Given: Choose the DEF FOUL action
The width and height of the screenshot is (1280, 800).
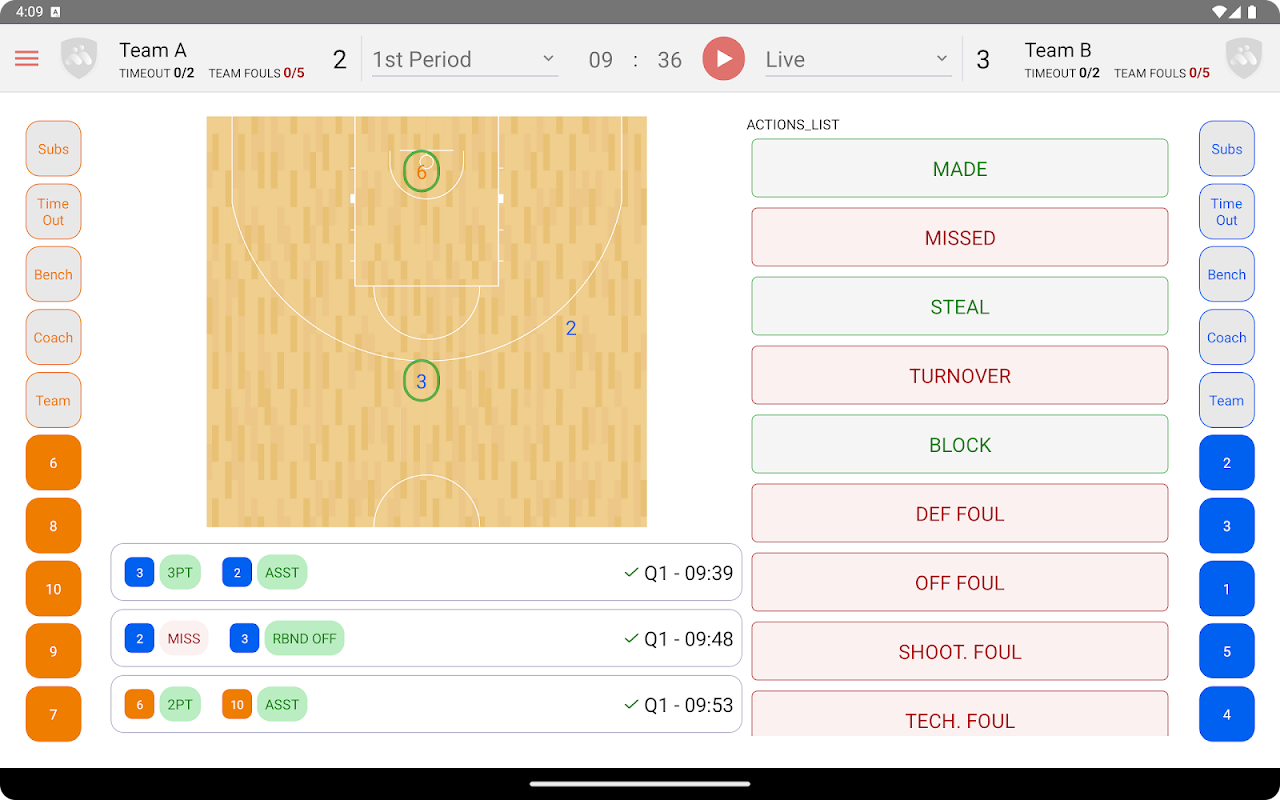Looking at the screenshot, I should point(960,513).
